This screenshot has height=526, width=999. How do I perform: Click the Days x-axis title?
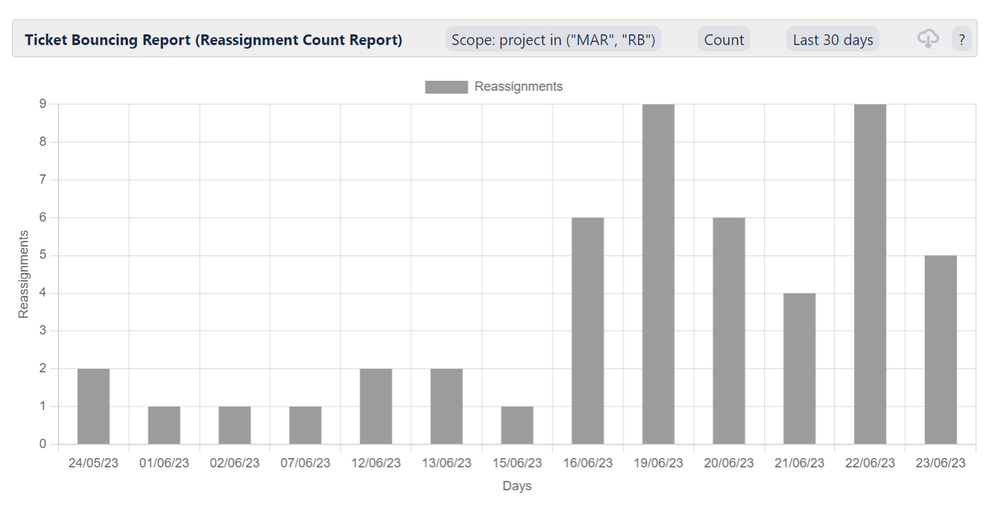tap(517, 486)
